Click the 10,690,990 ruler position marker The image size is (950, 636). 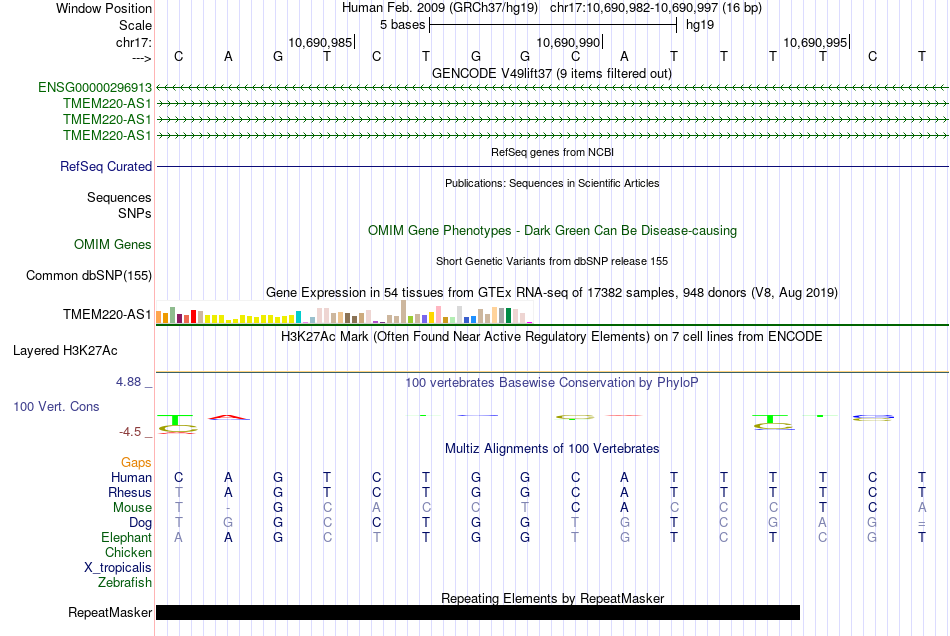click(x=568, y=42)
